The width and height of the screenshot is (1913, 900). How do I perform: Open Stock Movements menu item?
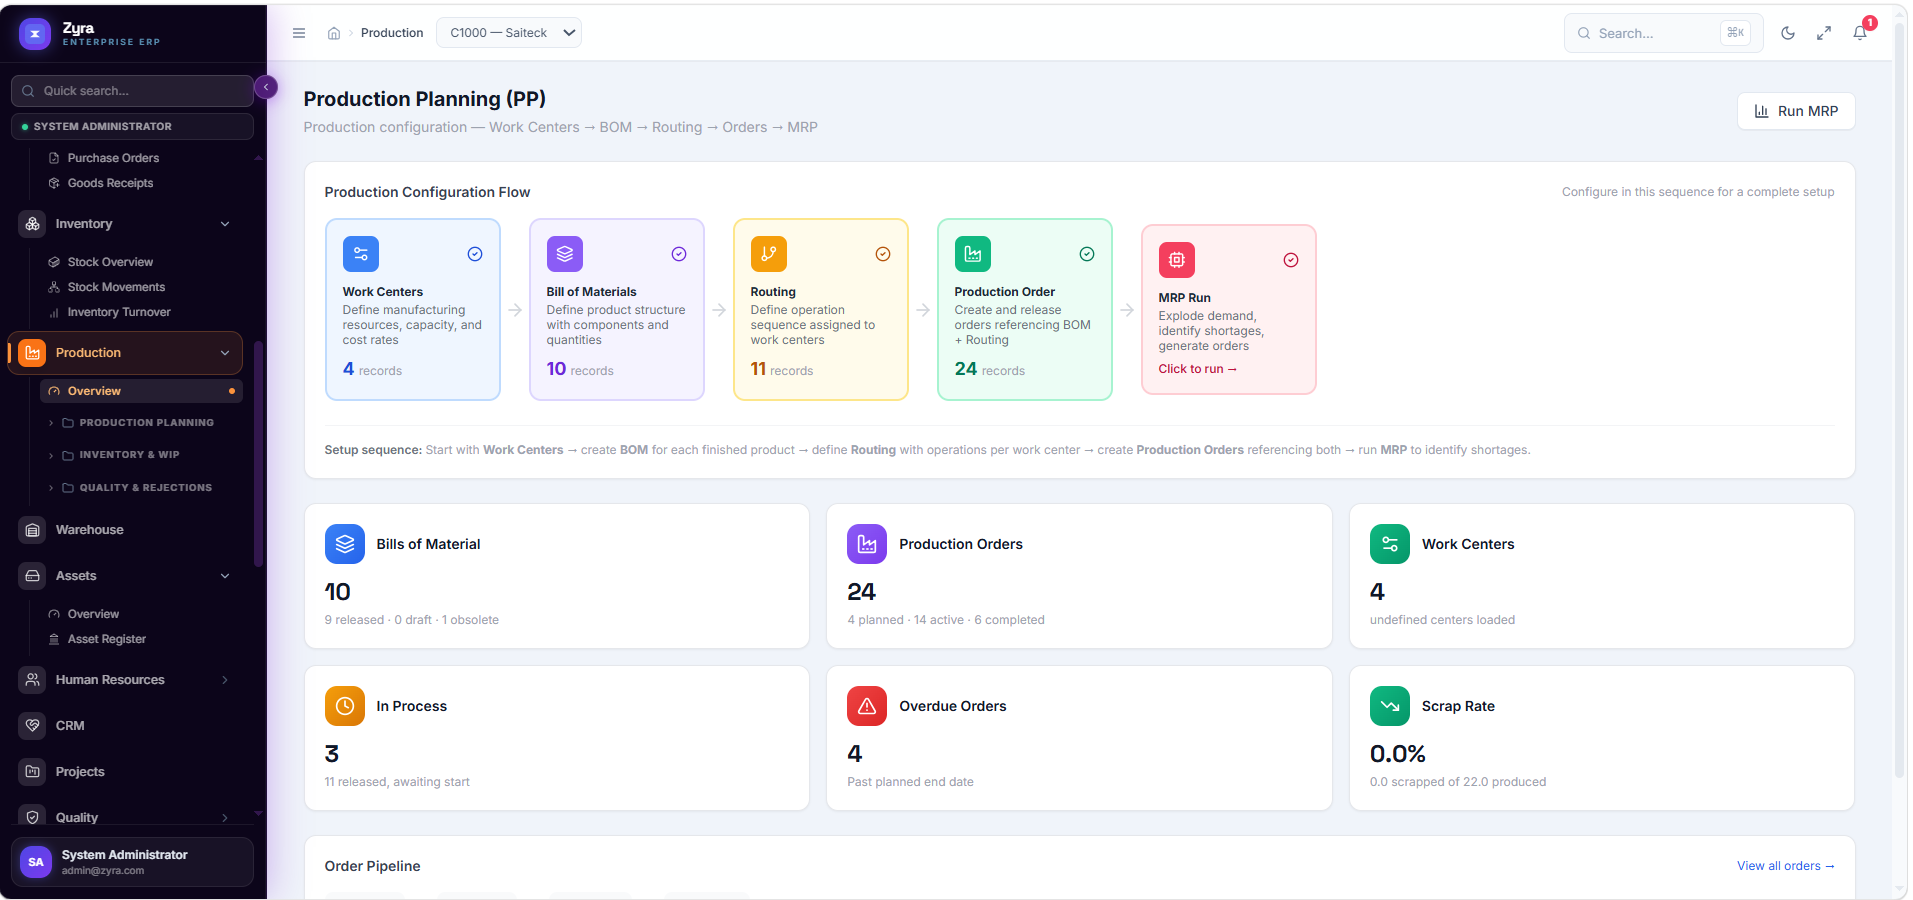[116, 287]
